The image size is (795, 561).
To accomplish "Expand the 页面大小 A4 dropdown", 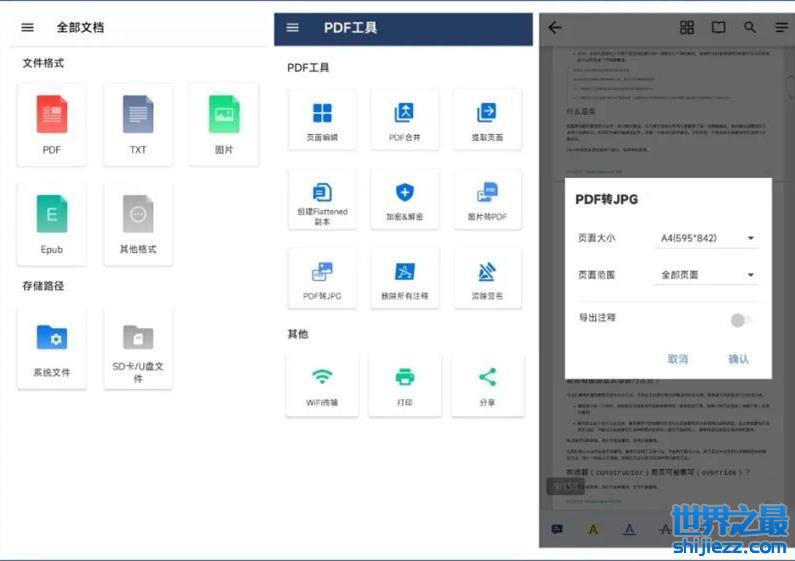I will pos(706,238).
